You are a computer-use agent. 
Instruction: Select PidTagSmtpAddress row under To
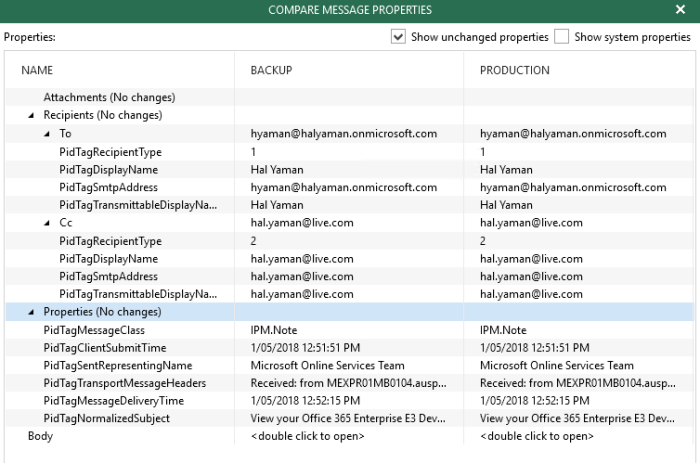point(350,188)
